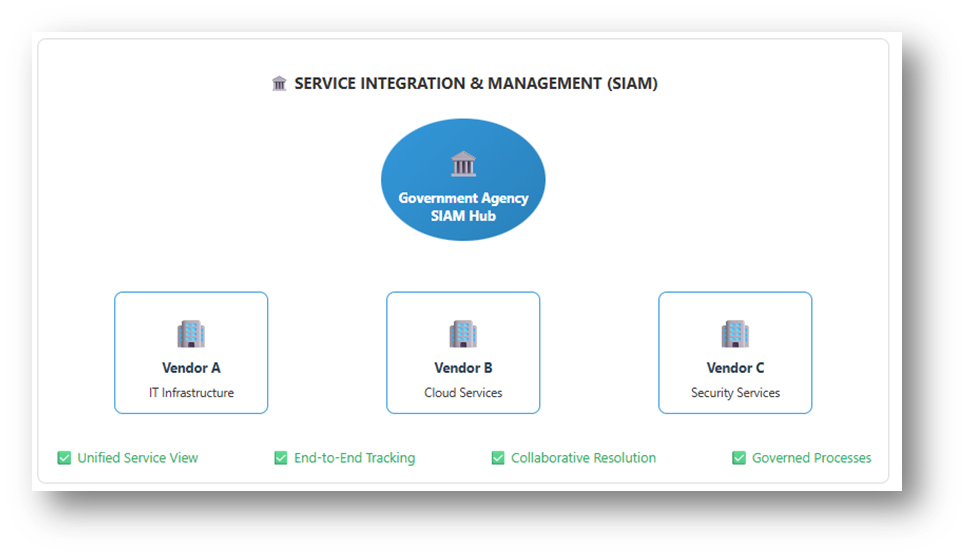Click the 'Security Services' subtitle

click(735, 393)
